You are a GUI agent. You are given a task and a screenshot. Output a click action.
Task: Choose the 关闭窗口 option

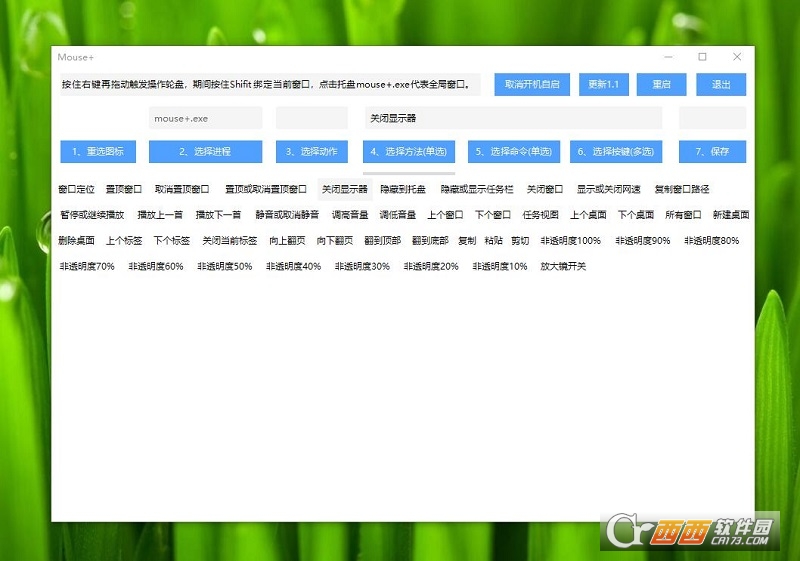click(x=545, y=189)
